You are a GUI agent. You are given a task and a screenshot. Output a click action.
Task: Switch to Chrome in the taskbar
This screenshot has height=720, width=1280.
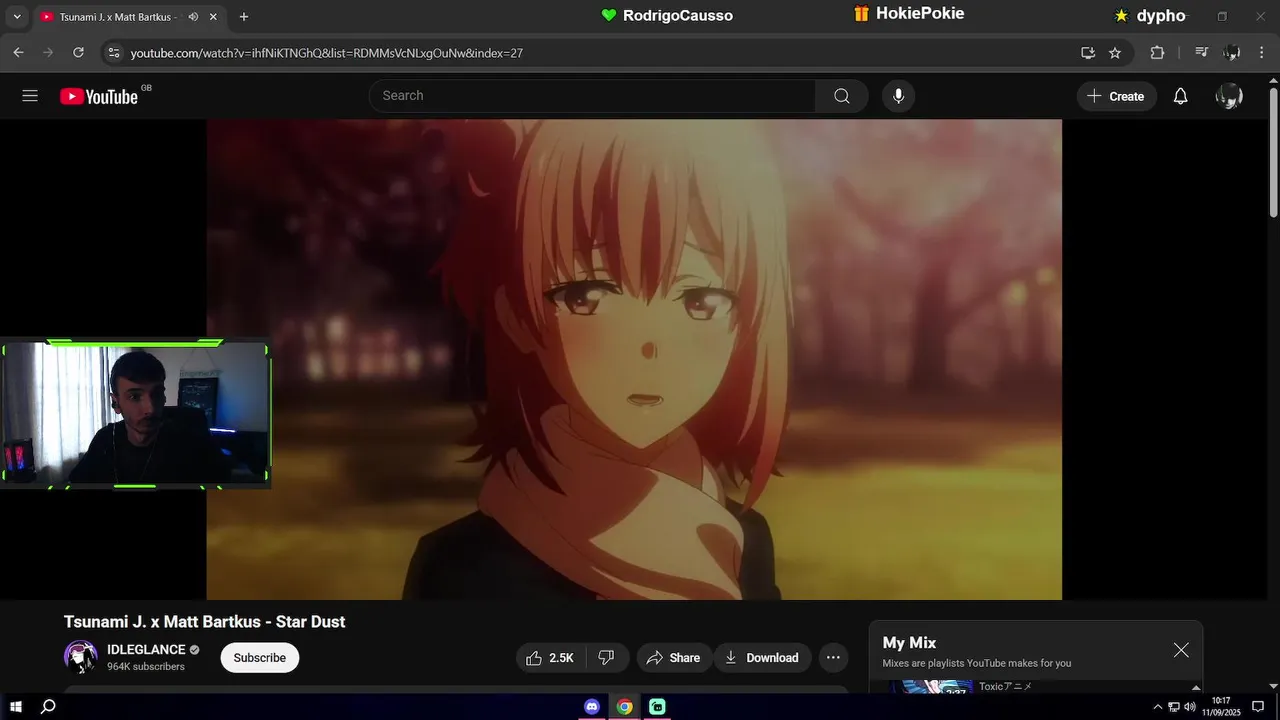tap(624, 707)
